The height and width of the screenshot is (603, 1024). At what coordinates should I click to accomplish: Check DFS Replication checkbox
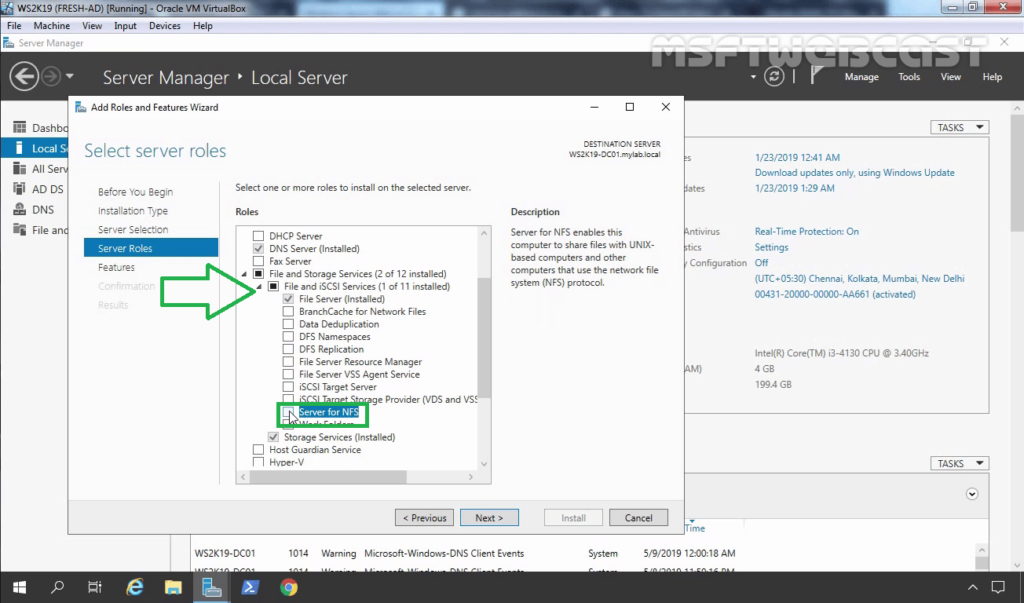[x=288, y=349]
